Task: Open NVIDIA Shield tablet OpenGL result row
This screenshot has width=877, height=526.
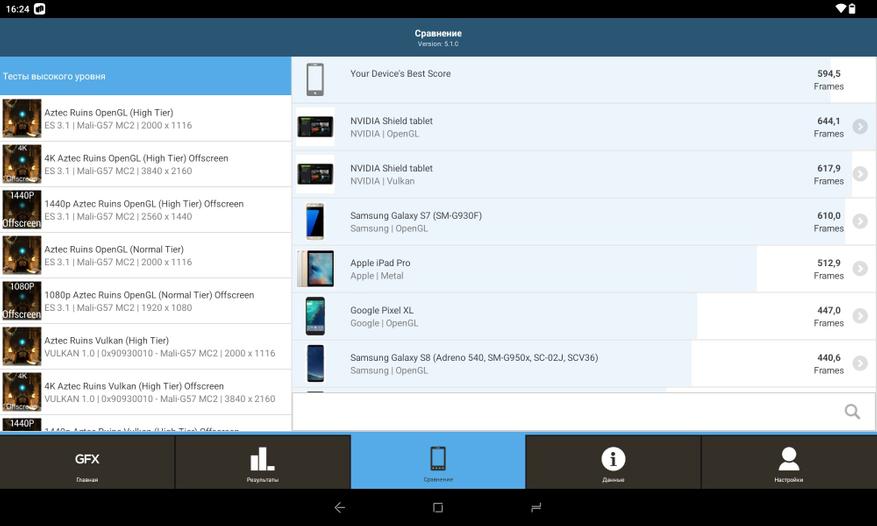Action: 584,127
